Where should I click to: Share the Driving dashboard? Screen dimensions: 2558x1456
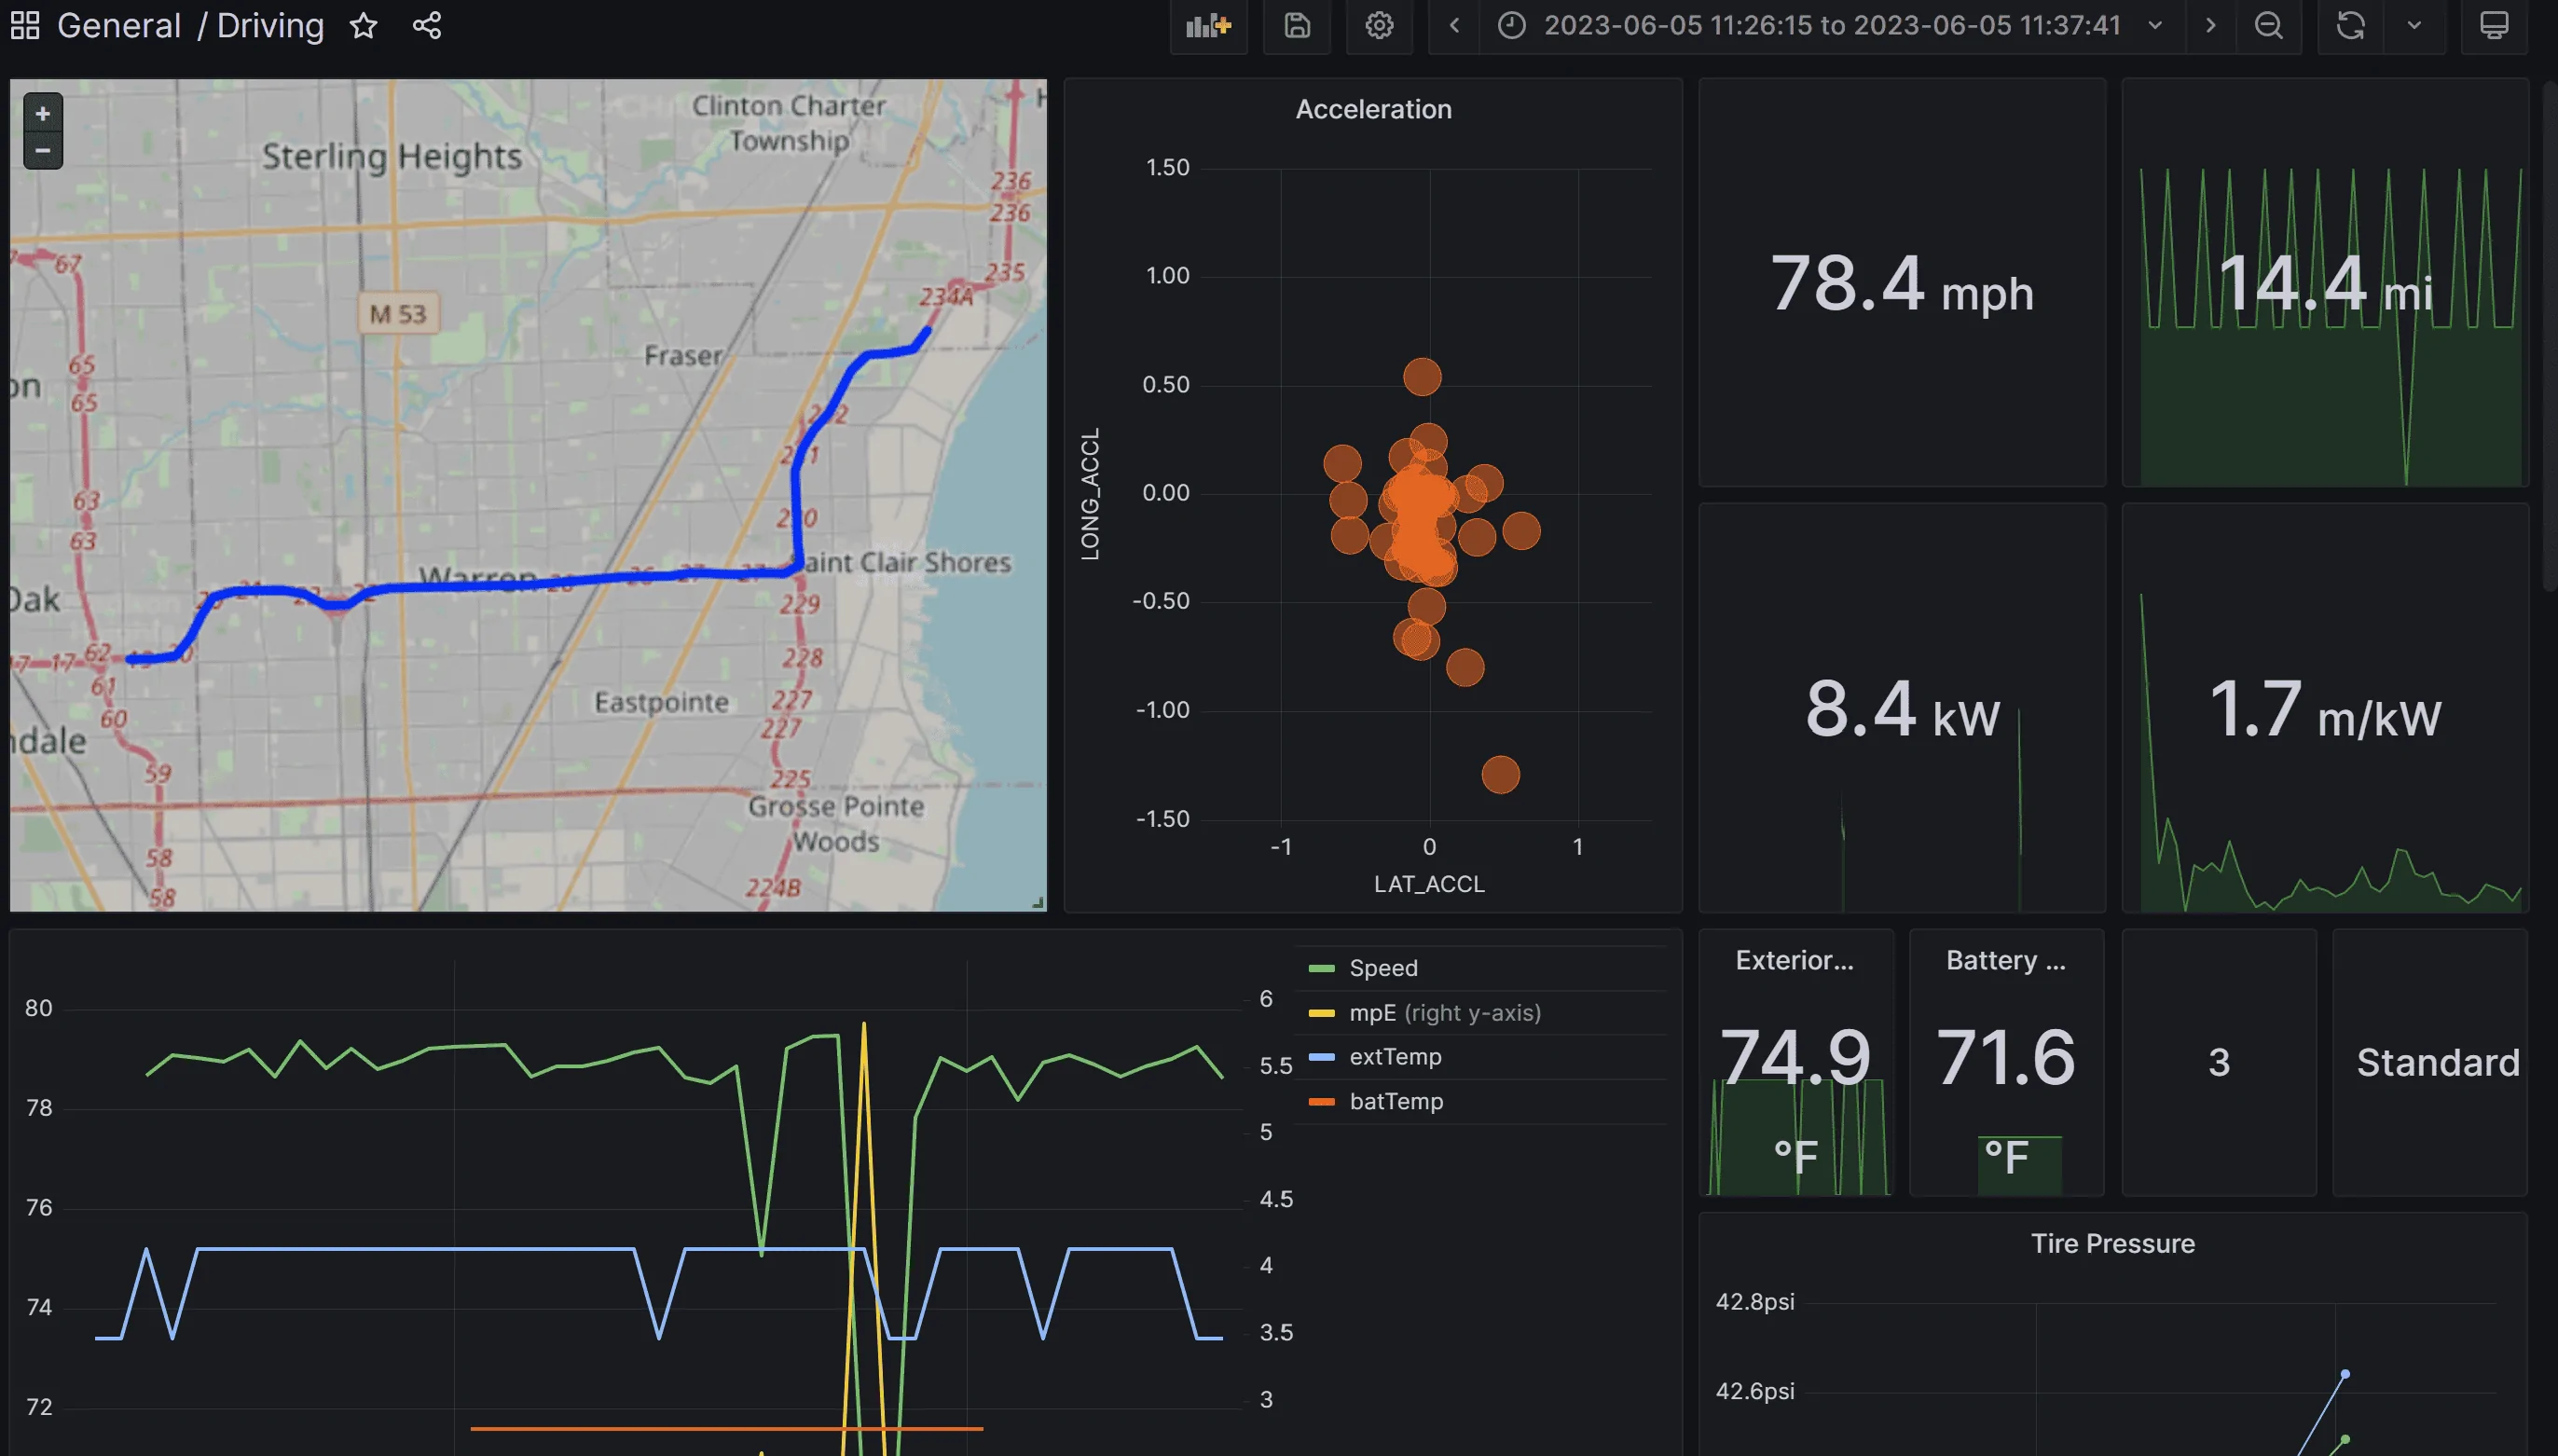tap(427, 26)
